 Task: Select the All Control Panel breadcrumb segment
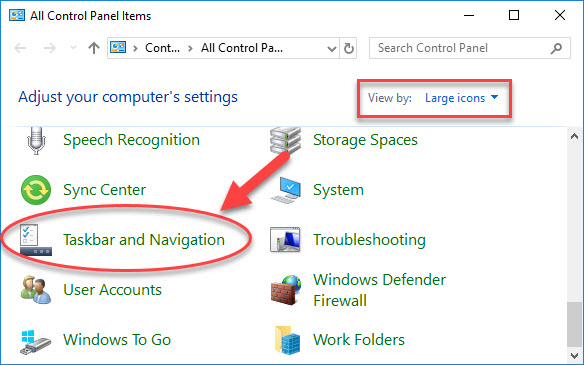click(242, 48)
